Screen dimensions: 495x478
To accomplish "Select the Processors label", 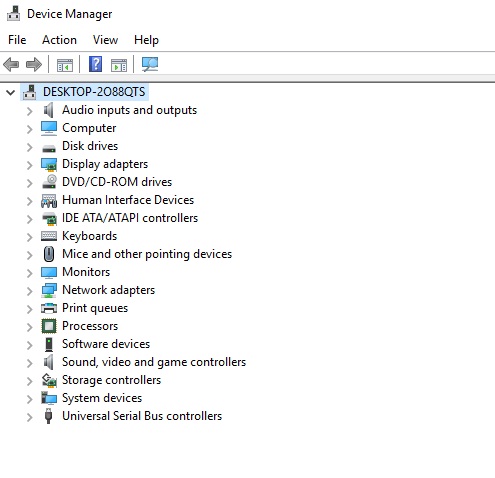I will coord(90,326).
